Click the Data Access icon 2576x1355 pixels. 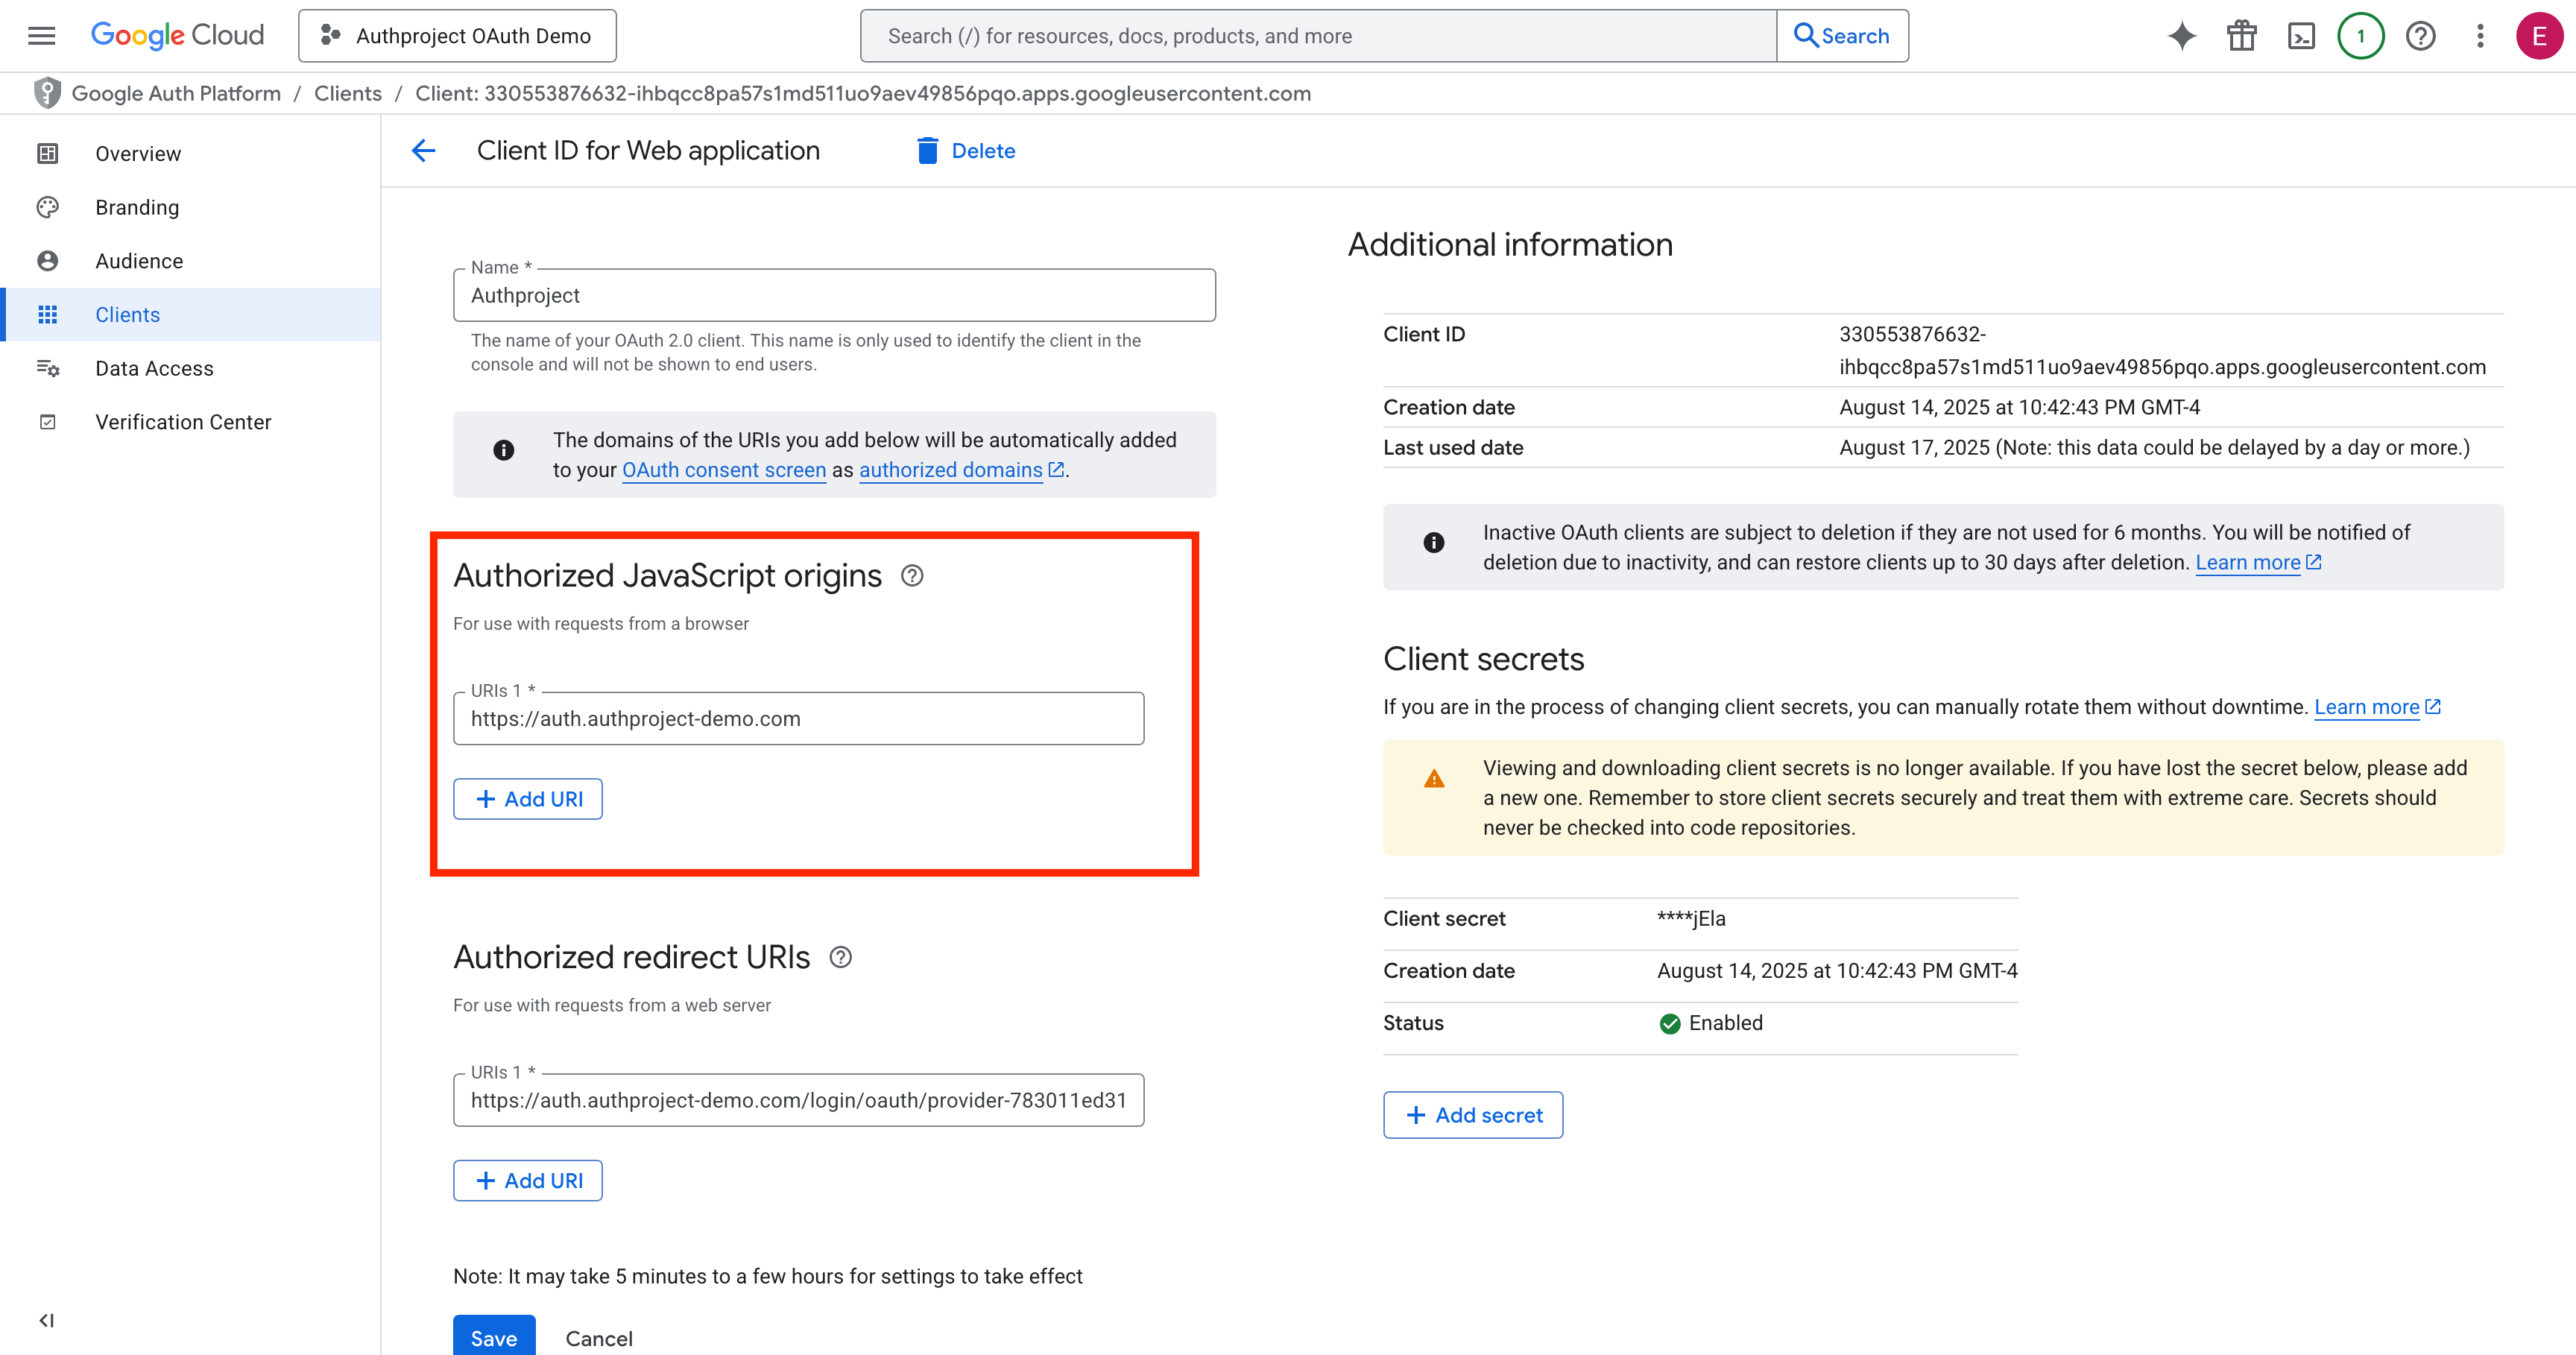[47, 368]
